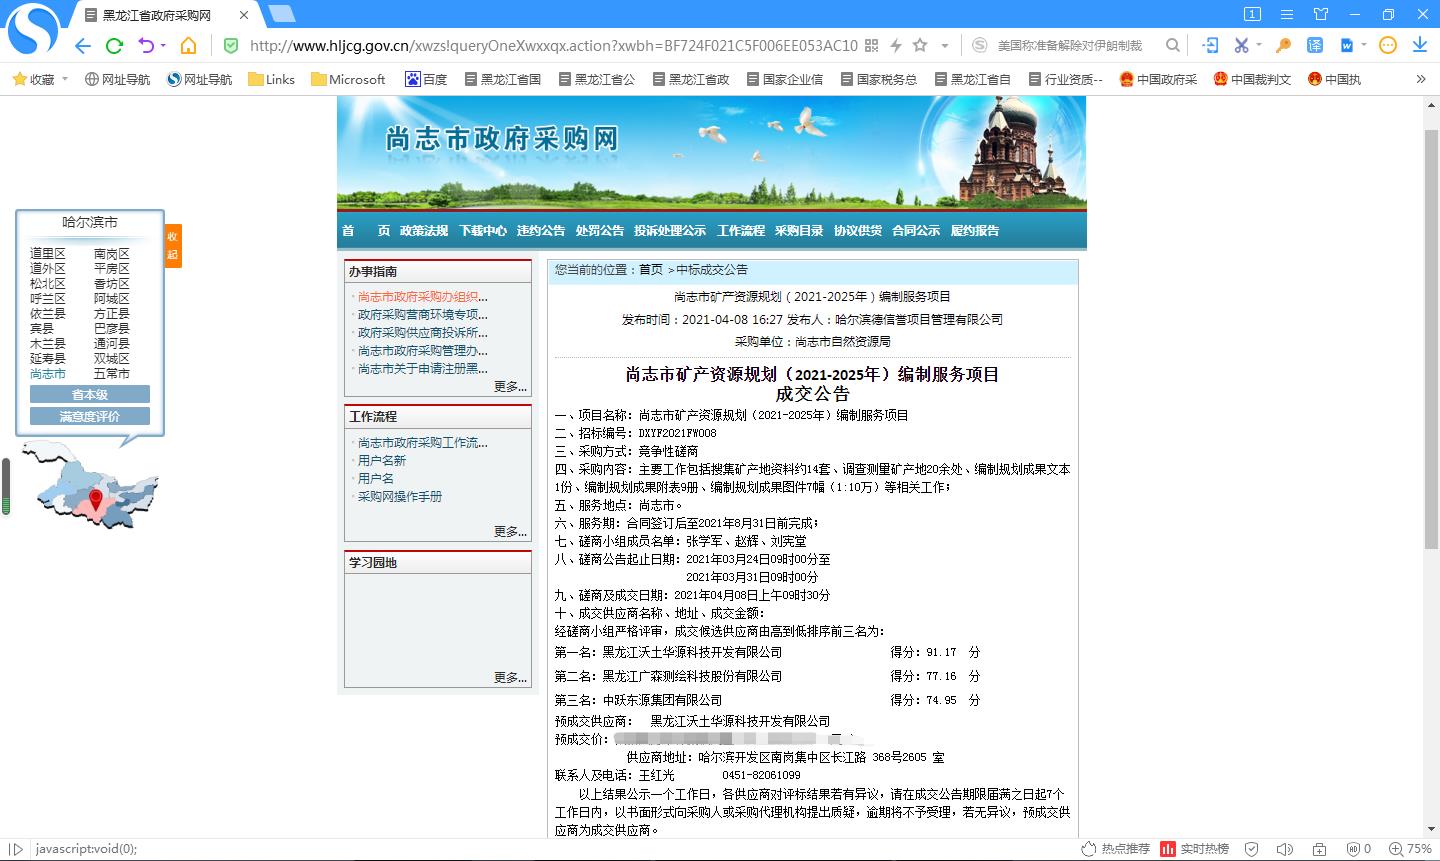Click the browser refresh icon

(114, 45)
